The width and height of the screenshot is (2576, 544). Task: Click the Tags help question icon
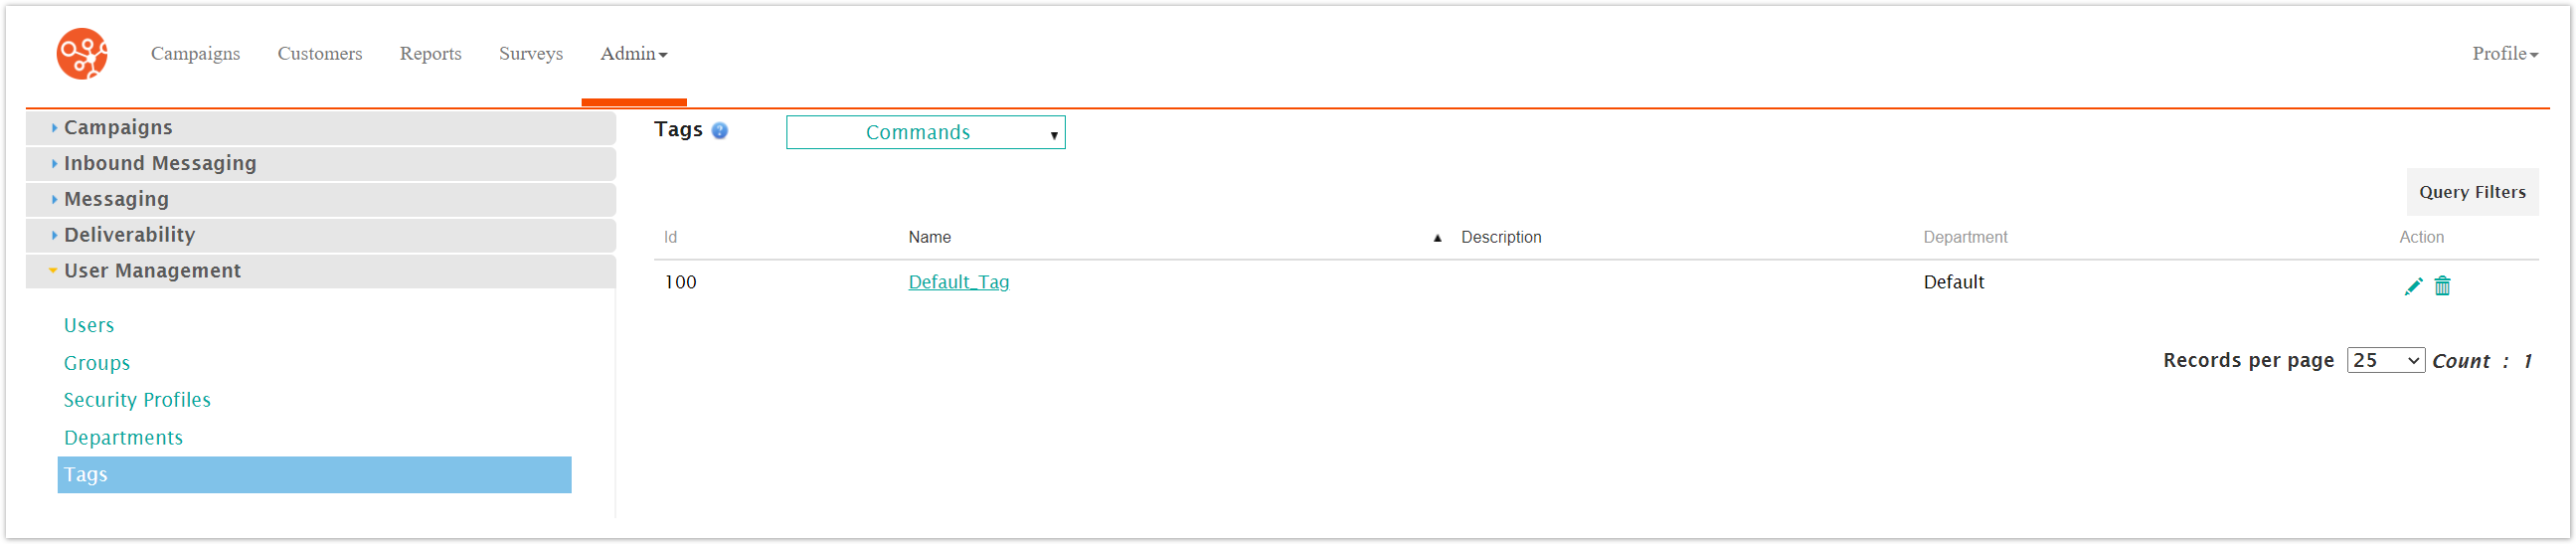(x=719, y=131)
